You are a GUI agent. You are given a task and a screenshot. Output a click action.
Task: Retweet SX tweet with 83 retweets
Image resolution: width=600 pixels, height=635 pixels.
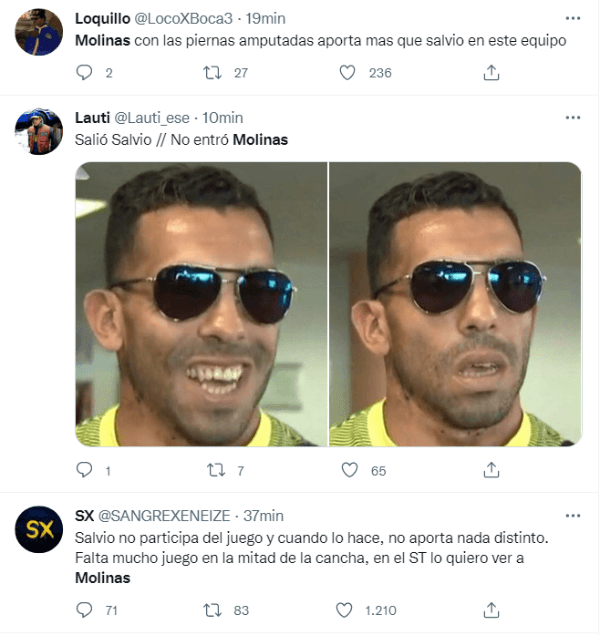pos(212,610)
